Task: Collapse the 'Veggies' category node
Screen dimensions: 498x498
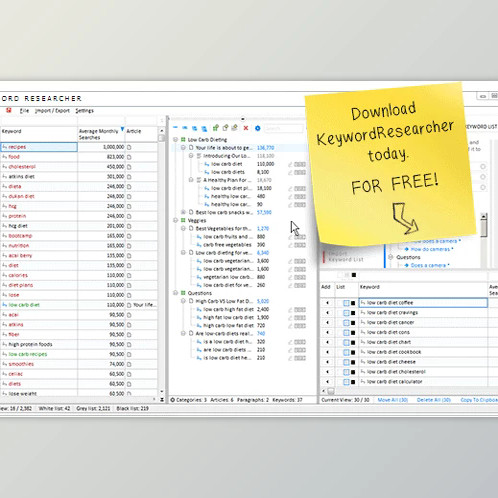Action: coord(175,220)
